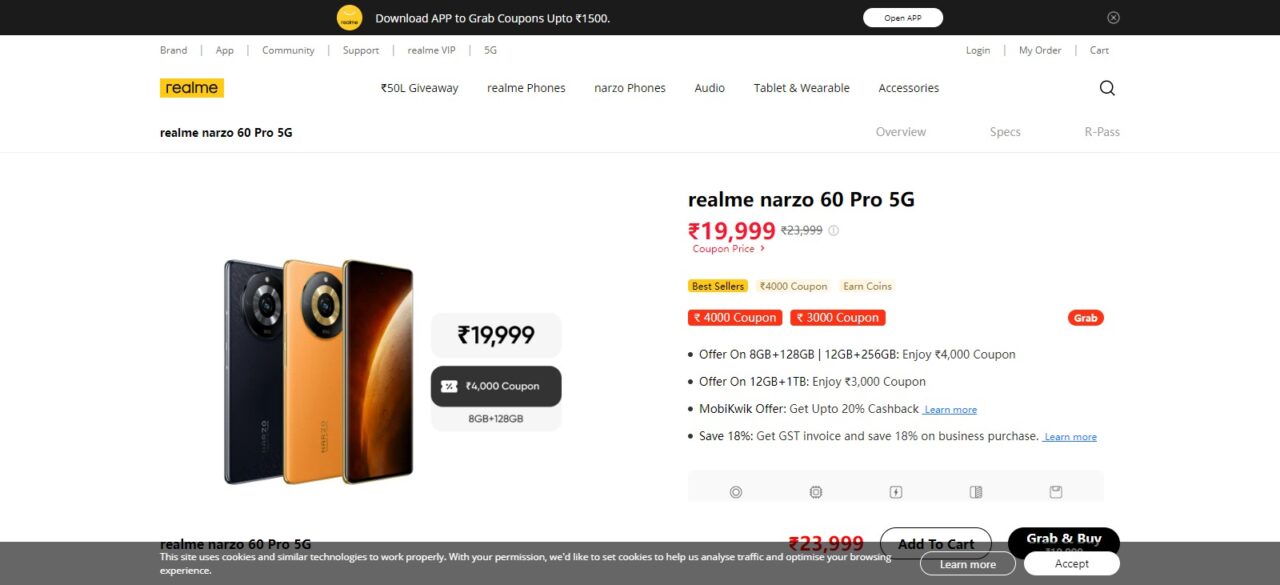Click Add To Cart button
The image size is (1280, 585).
click(936, 544)
